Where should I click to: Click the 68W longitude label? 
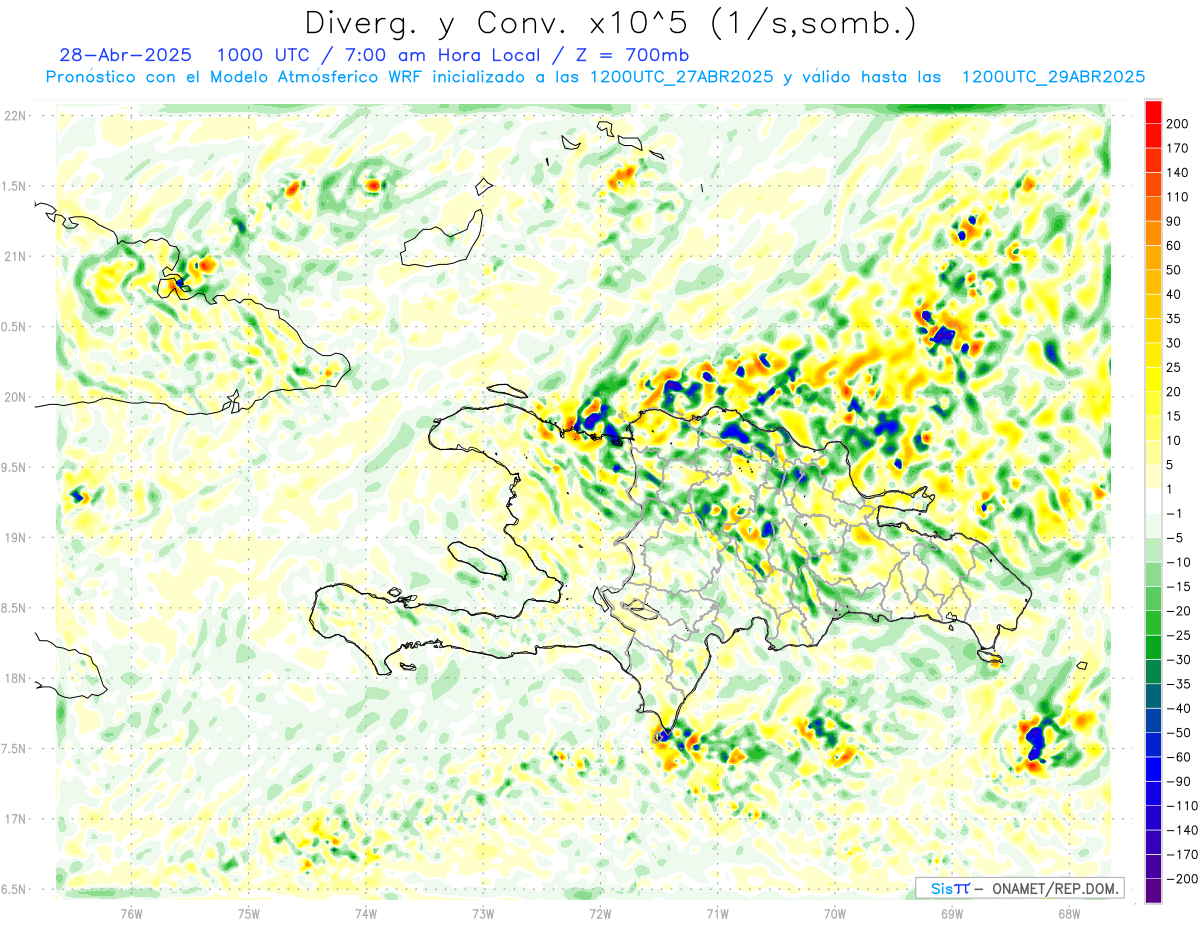[x=1068, y=913]
